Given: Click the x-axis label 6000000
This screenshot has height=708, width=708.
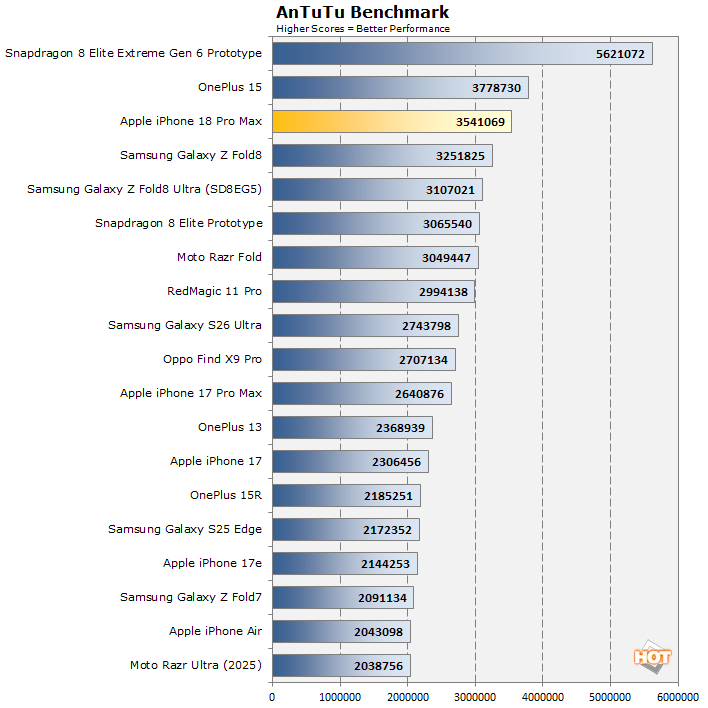Looking at the screenshot, I should click(x=678, y=698).
